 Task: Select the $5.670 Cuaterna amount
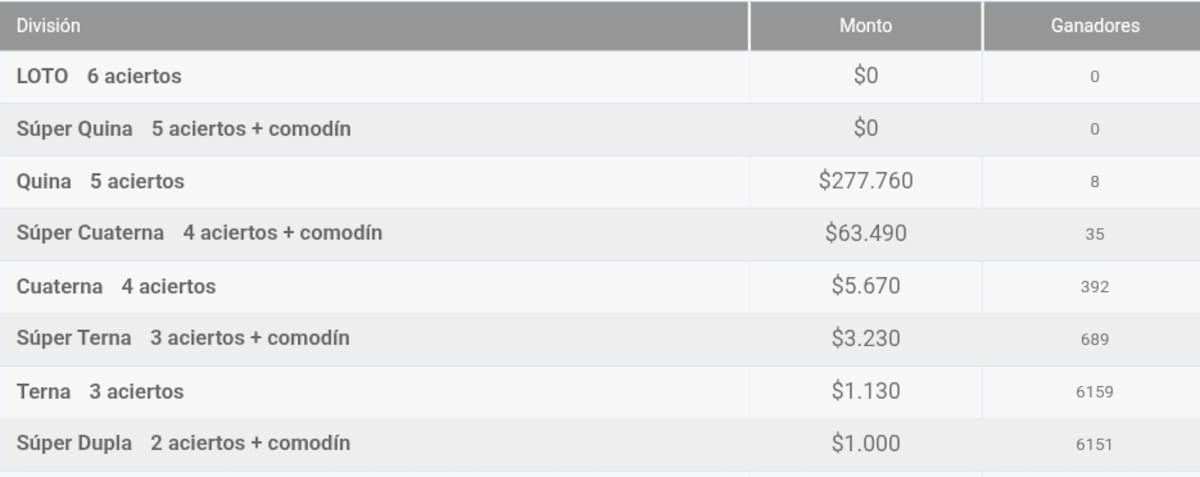865,286
